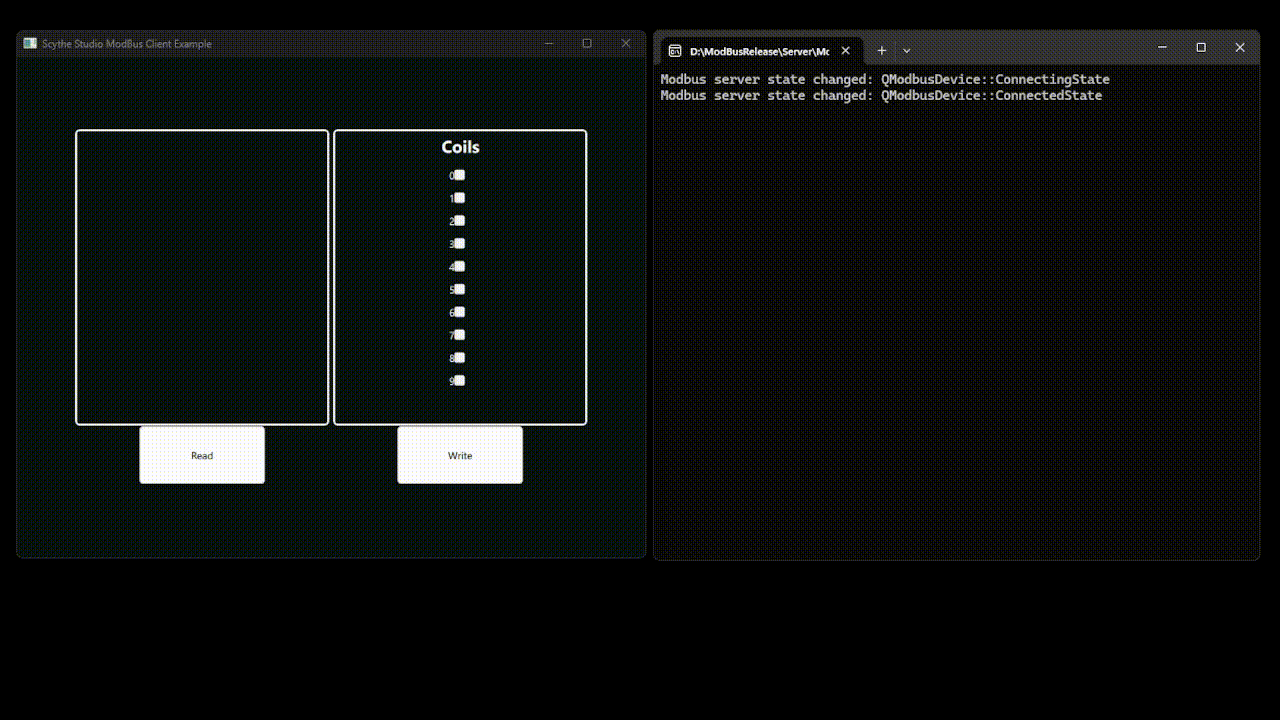Enable coil 3 in the Coils list
Image resolution: width=1280 pixels, height=720 pixels.
point(459,243)
